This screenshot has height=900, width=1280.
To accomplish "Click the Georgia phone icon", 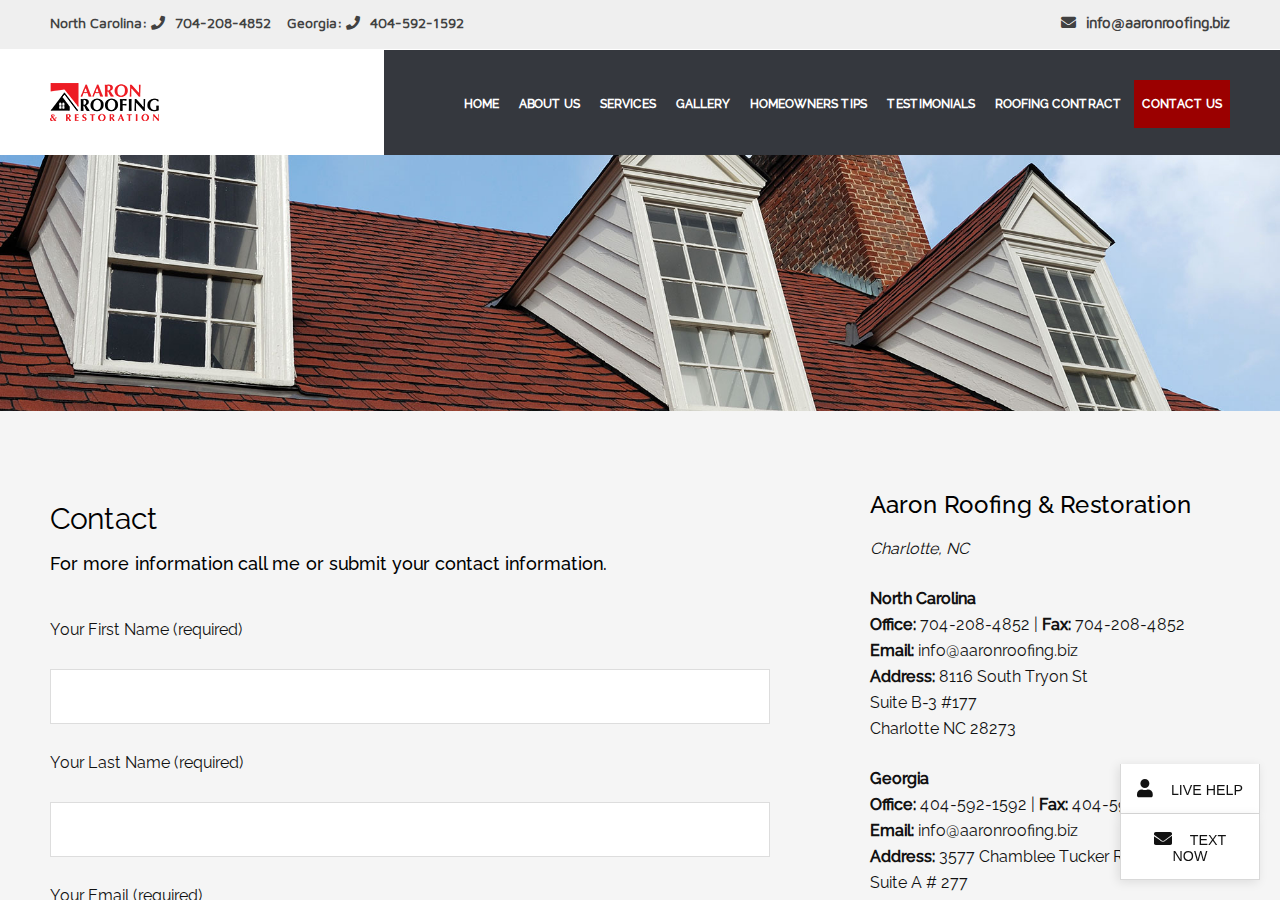I will (x=353, y=23).
